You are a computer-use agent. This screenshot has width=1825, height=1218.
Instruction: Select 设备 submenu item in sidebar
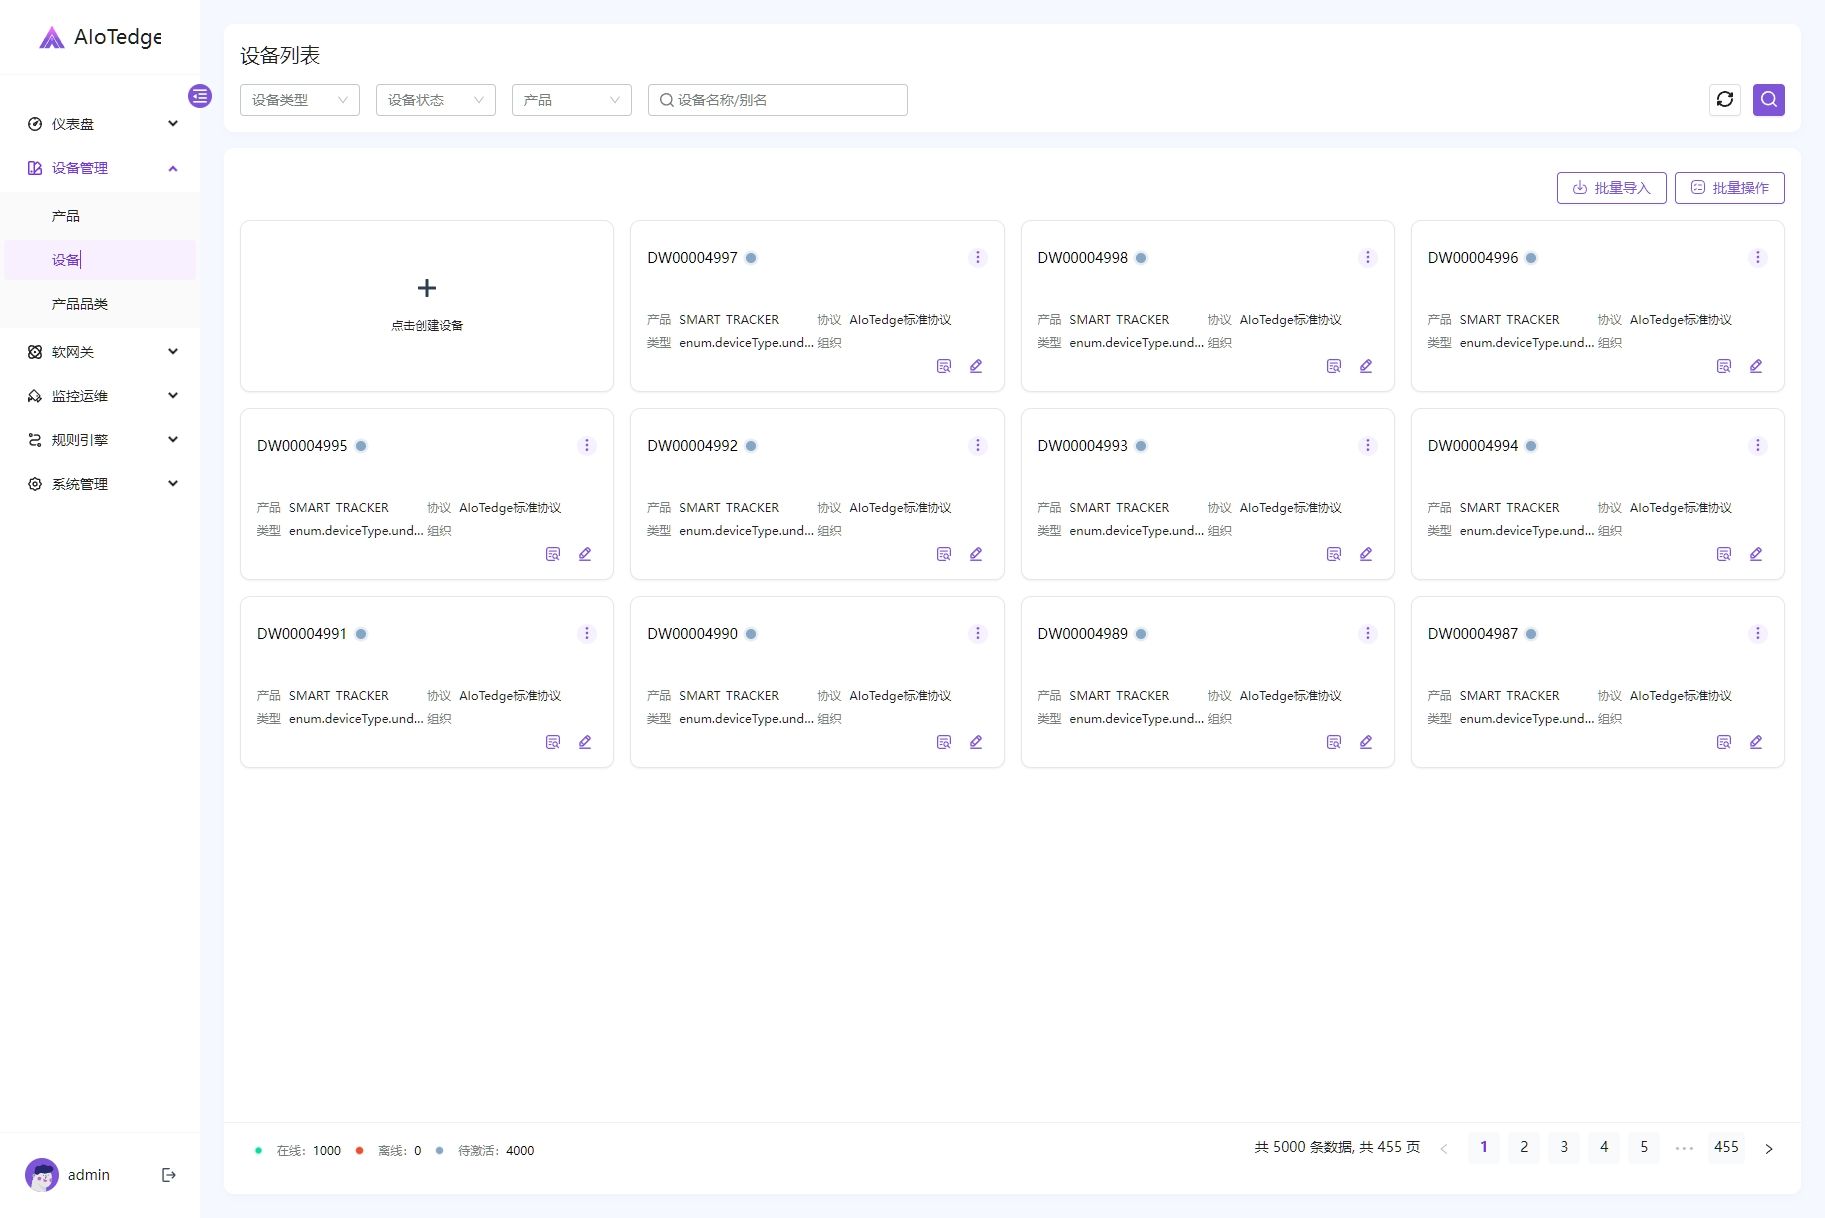[x=100, y=260]
